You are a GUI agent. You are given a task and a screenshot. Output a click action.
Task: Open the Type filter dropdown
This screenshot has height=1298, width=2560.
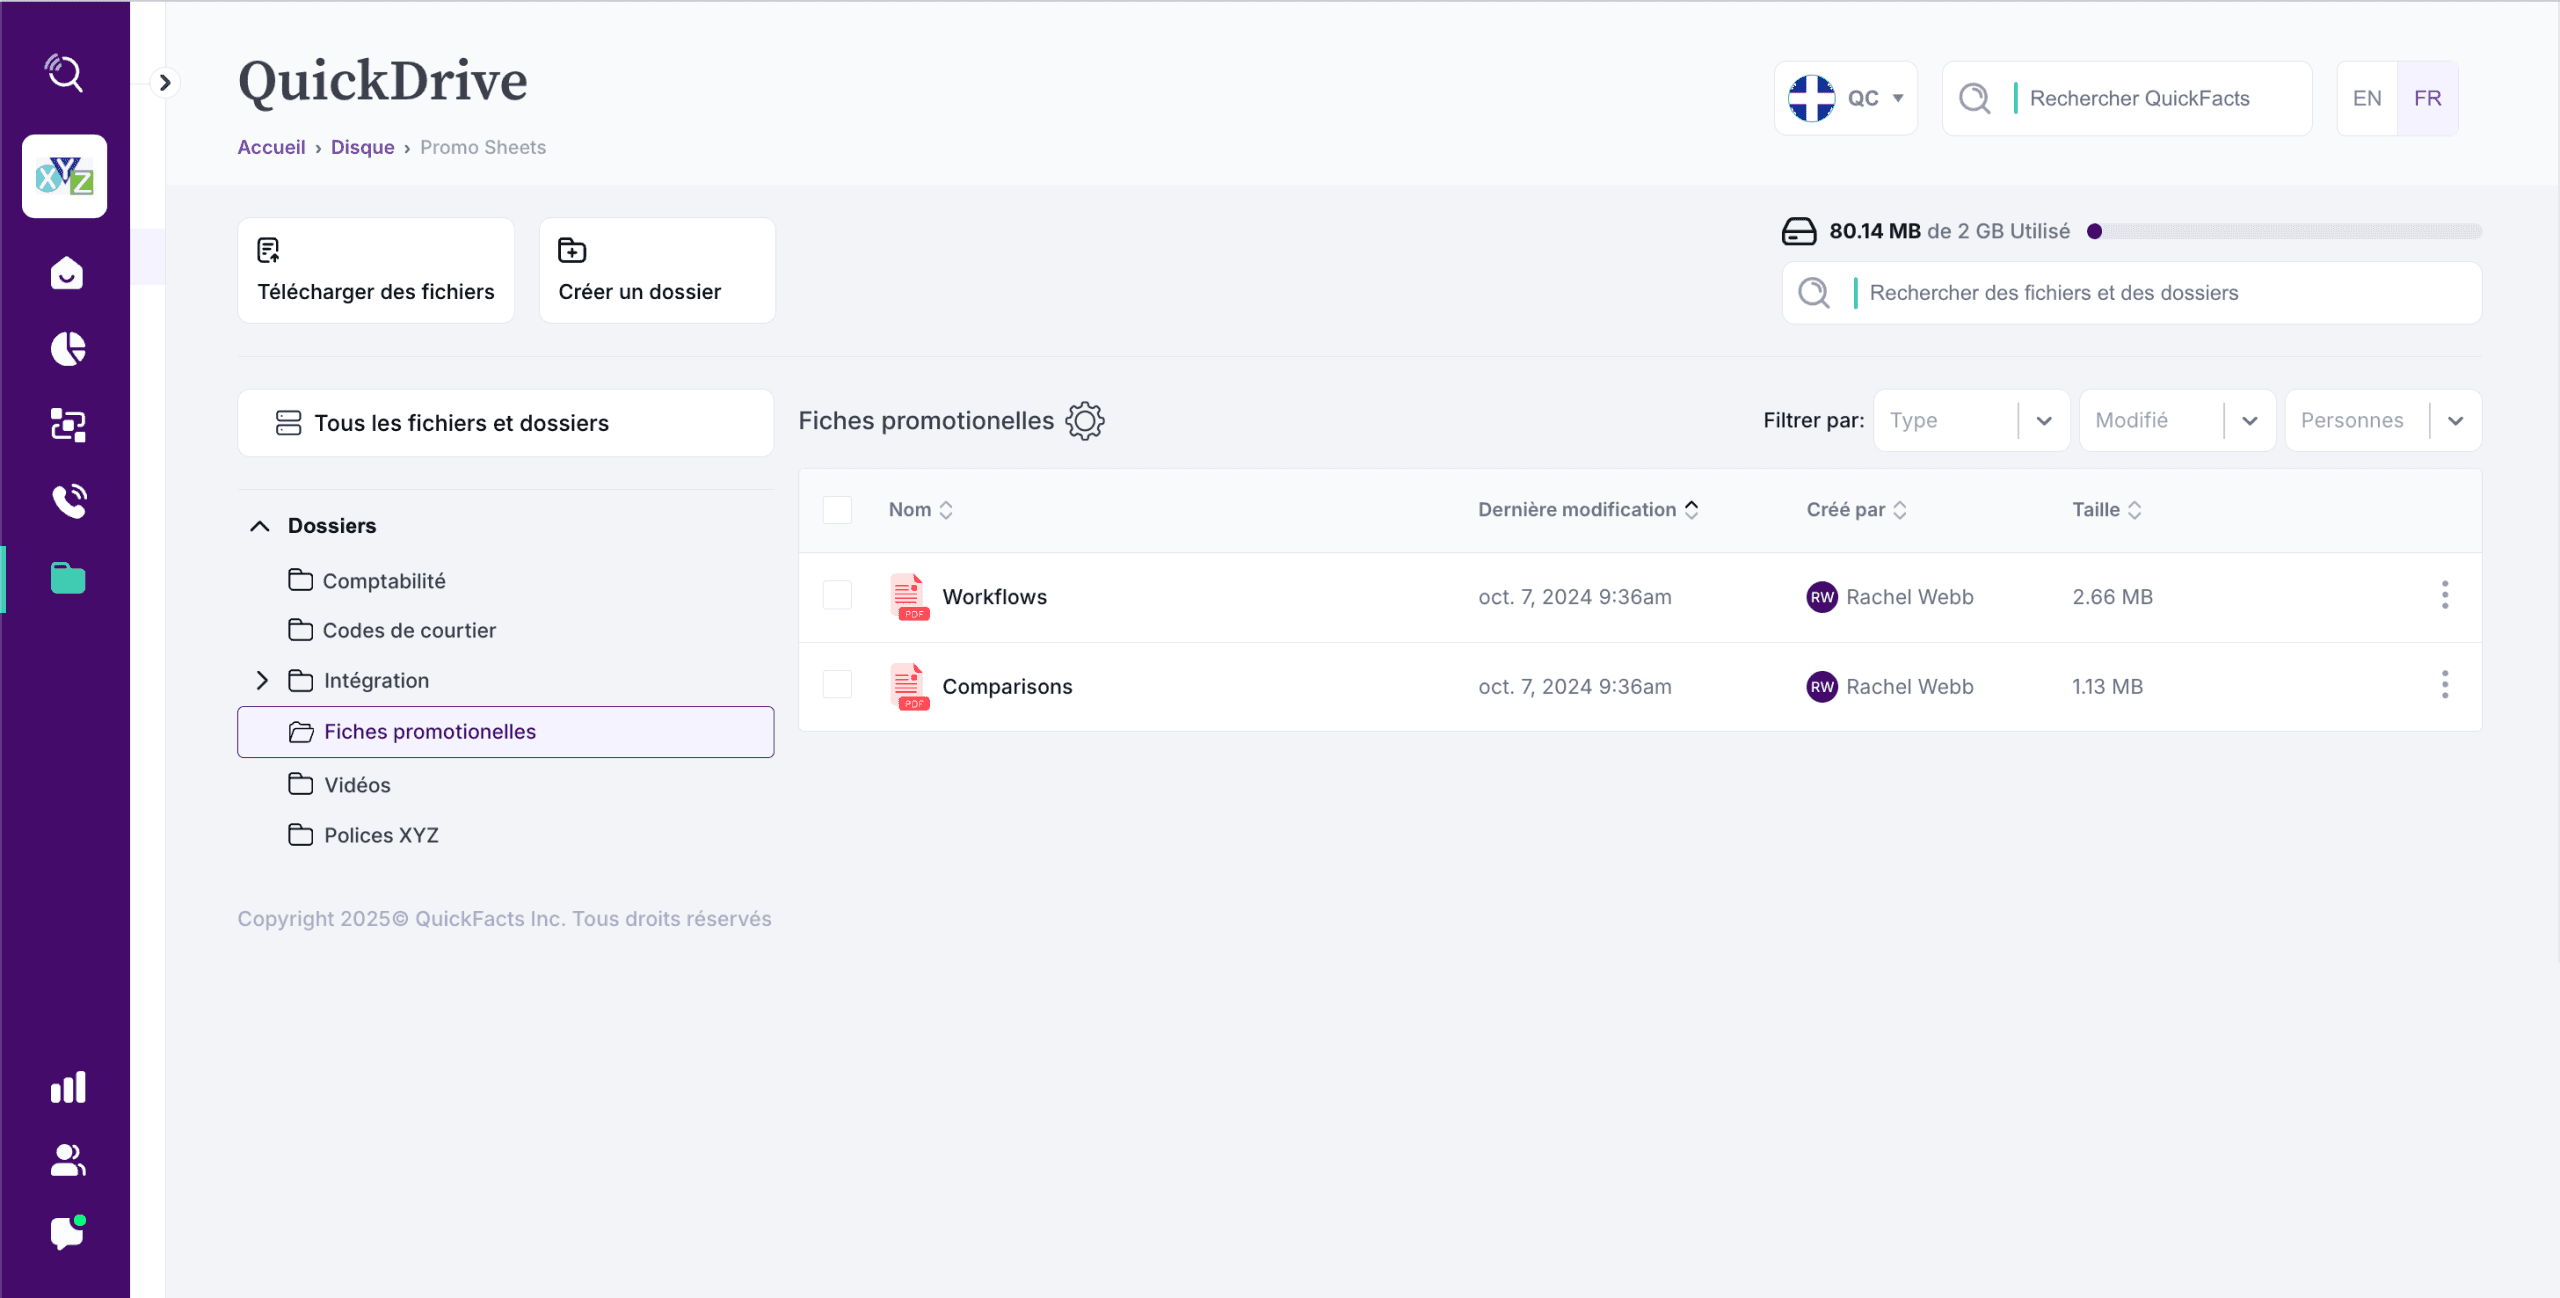[x=1970, y=421]
